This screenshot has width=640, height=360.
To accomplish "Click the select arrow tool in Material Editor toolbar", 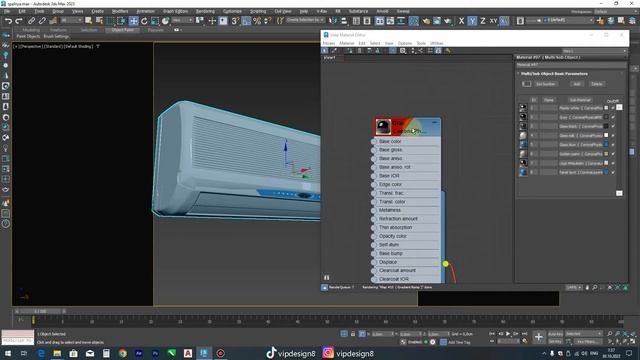I will click(325, 51).
